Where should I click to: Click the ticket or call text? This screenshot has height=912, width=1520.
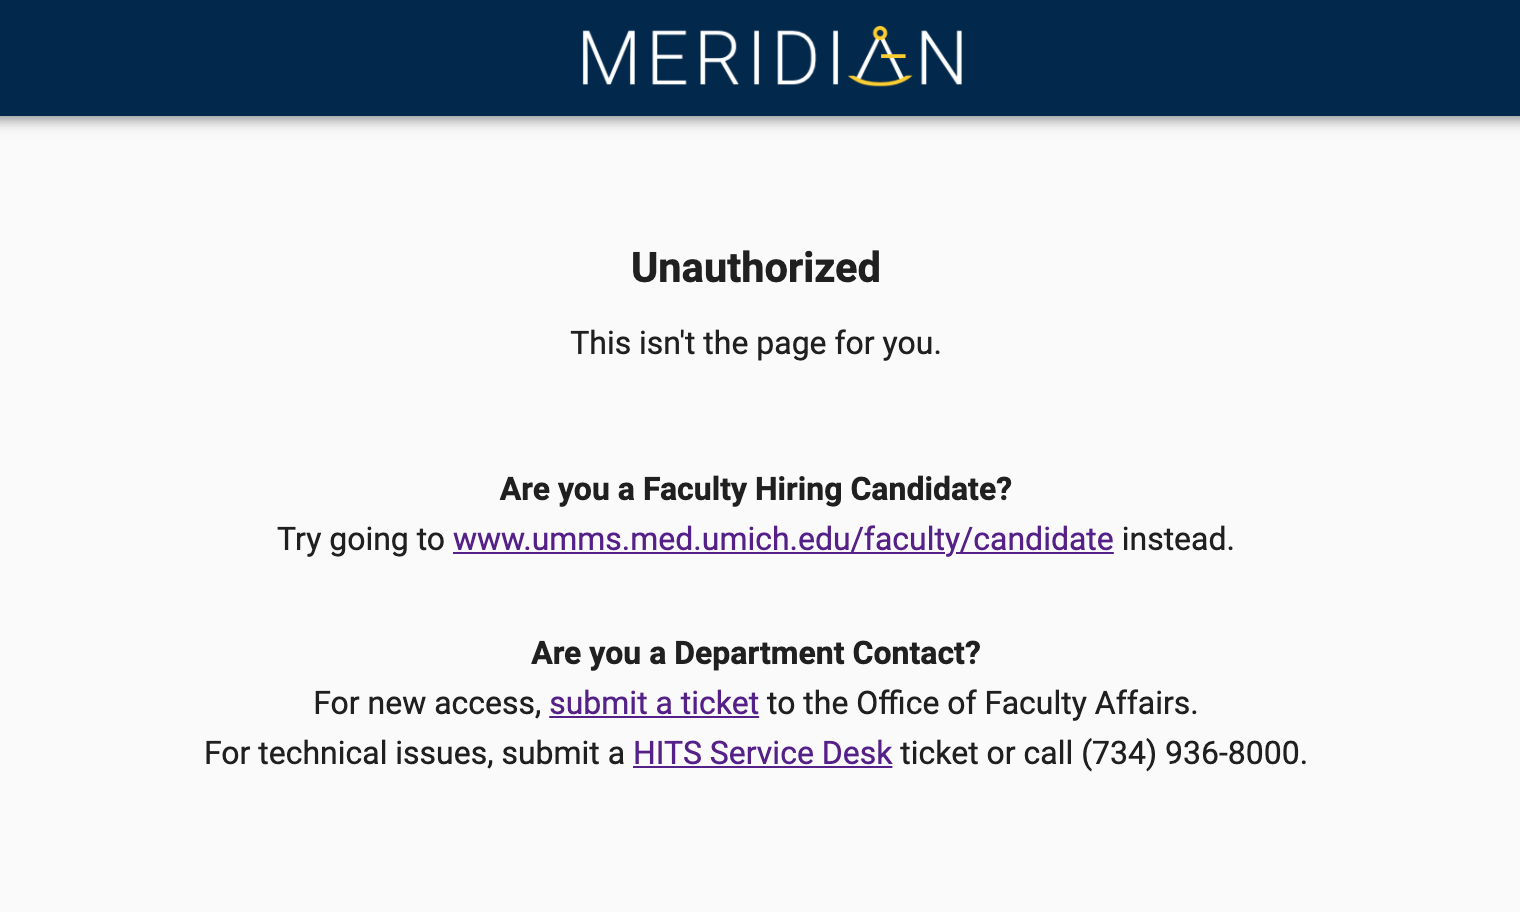click(987, 753)
